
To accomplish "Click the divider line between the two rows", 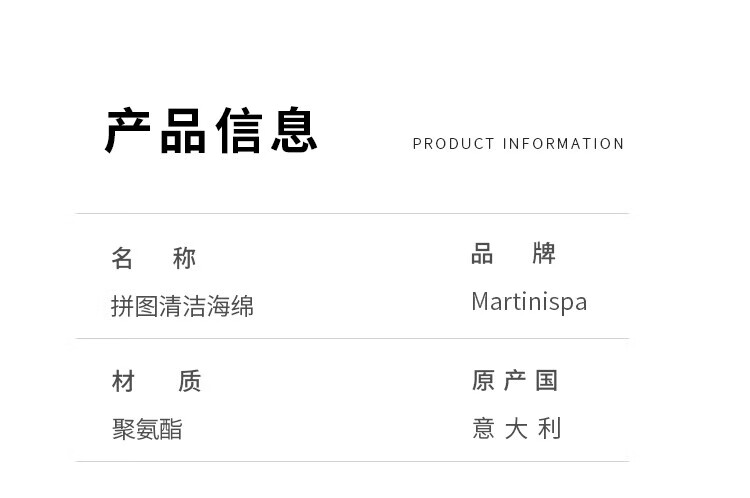I will click(352, 339).
